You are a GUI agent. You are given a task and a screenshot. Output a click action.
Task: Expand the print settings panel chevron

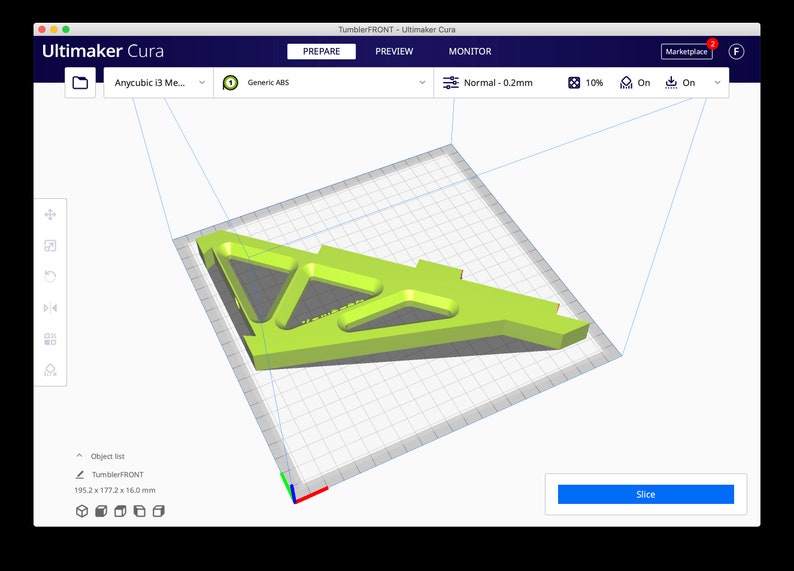718,83
